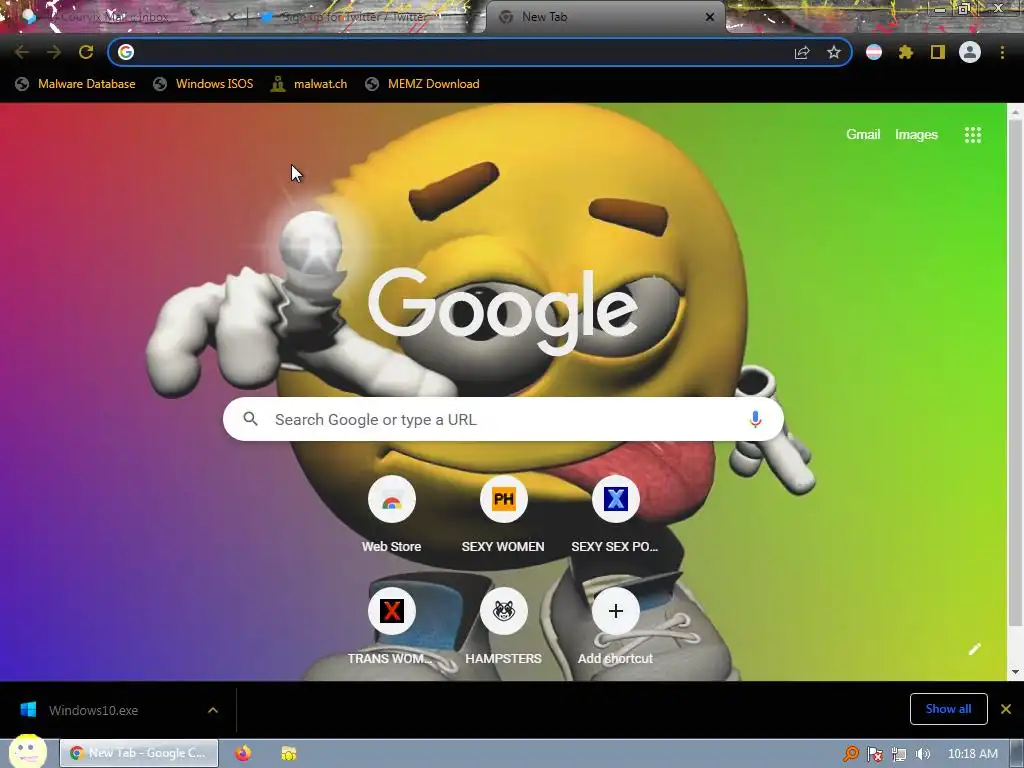This screenshot has width=1024, height=768.
Task: Launch Firefox from the taskbar
Action: tap(243, 753)
